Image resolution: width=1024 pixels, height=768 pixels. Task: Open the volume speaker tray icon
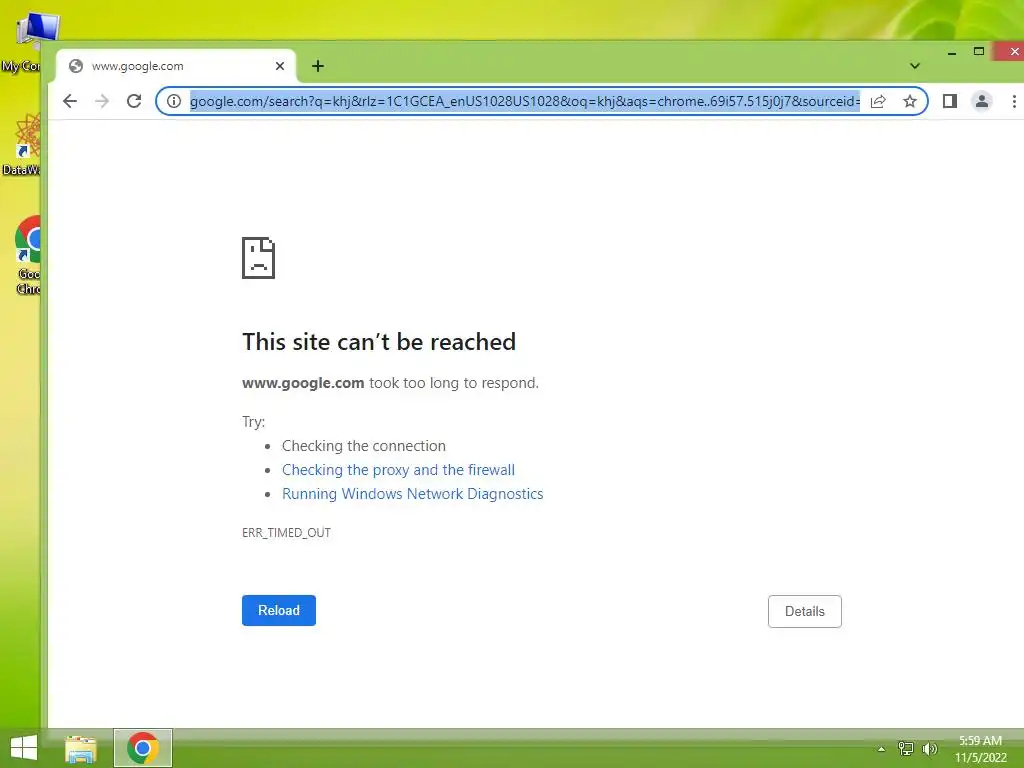pyautogui.click(x=930, y=749)
